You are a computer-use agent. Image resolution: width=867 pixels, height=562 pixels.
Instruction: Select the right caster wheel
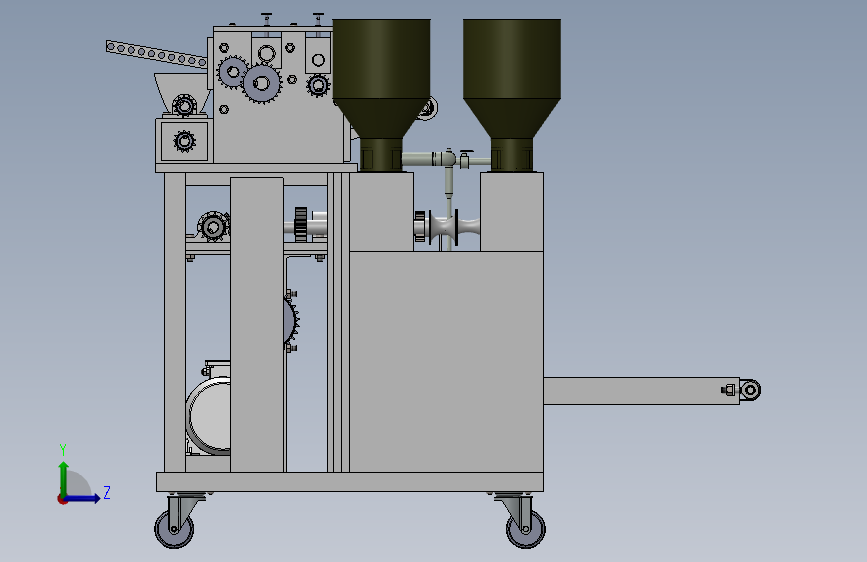pyautogui.click(x=526, y=529)
